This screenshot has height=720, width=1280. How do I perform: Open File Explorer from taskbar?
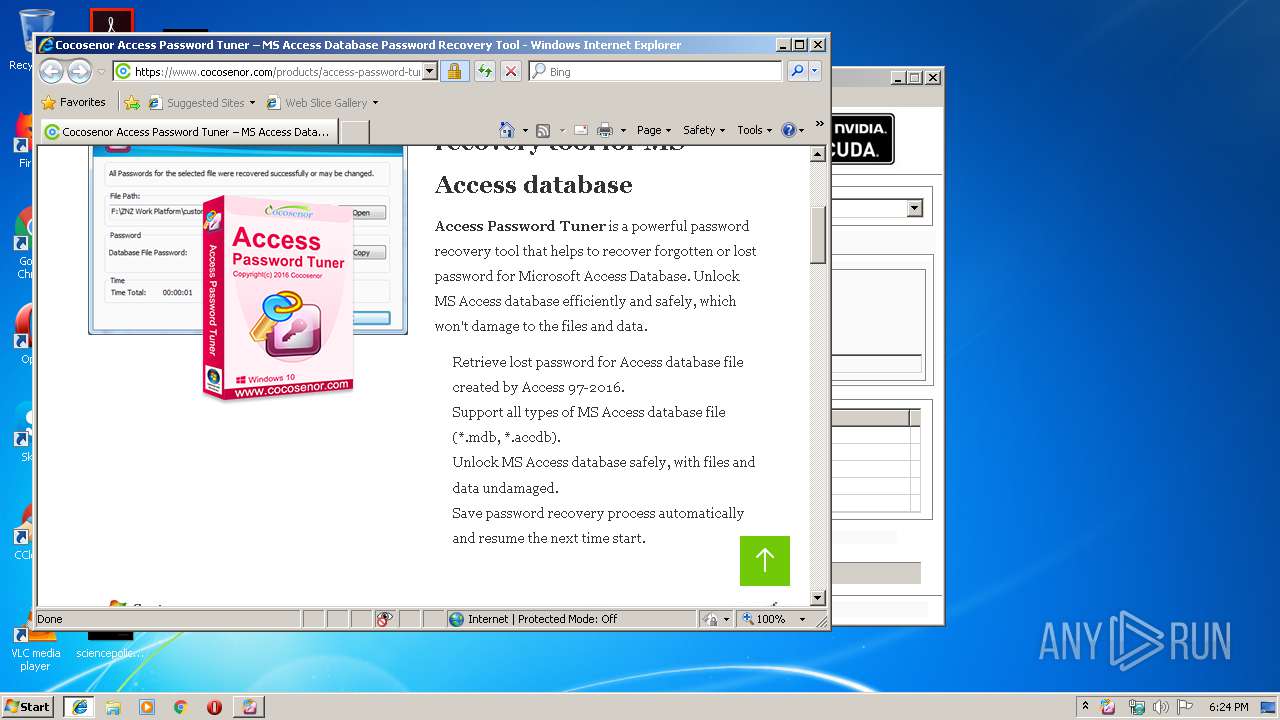113,706
